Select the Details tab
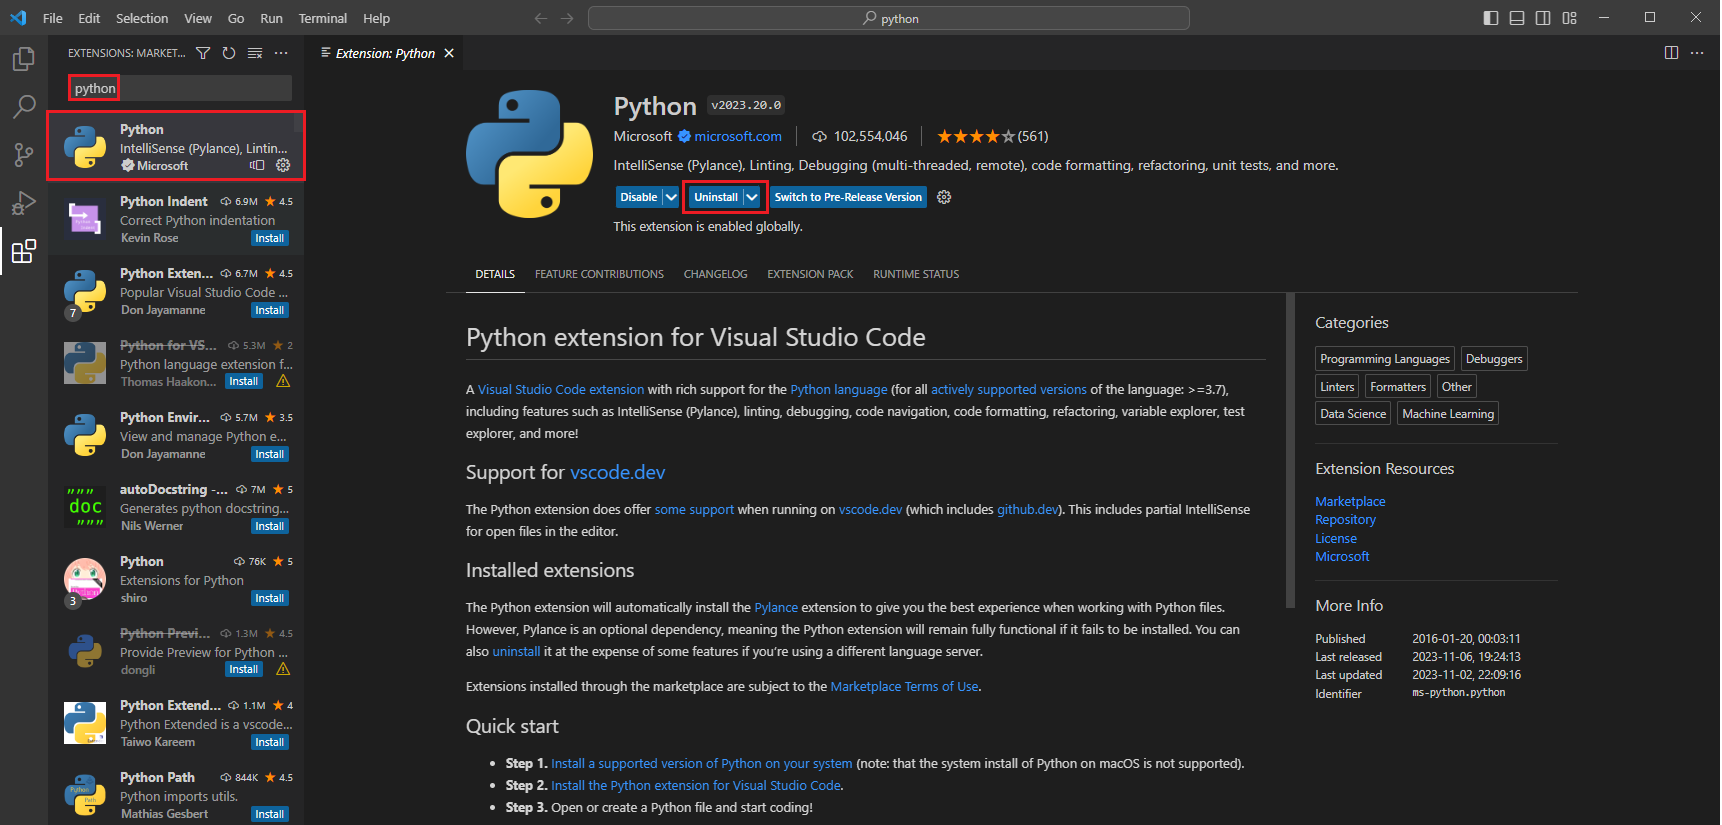This screenshot has height=825, width=1722. (495, 274)
